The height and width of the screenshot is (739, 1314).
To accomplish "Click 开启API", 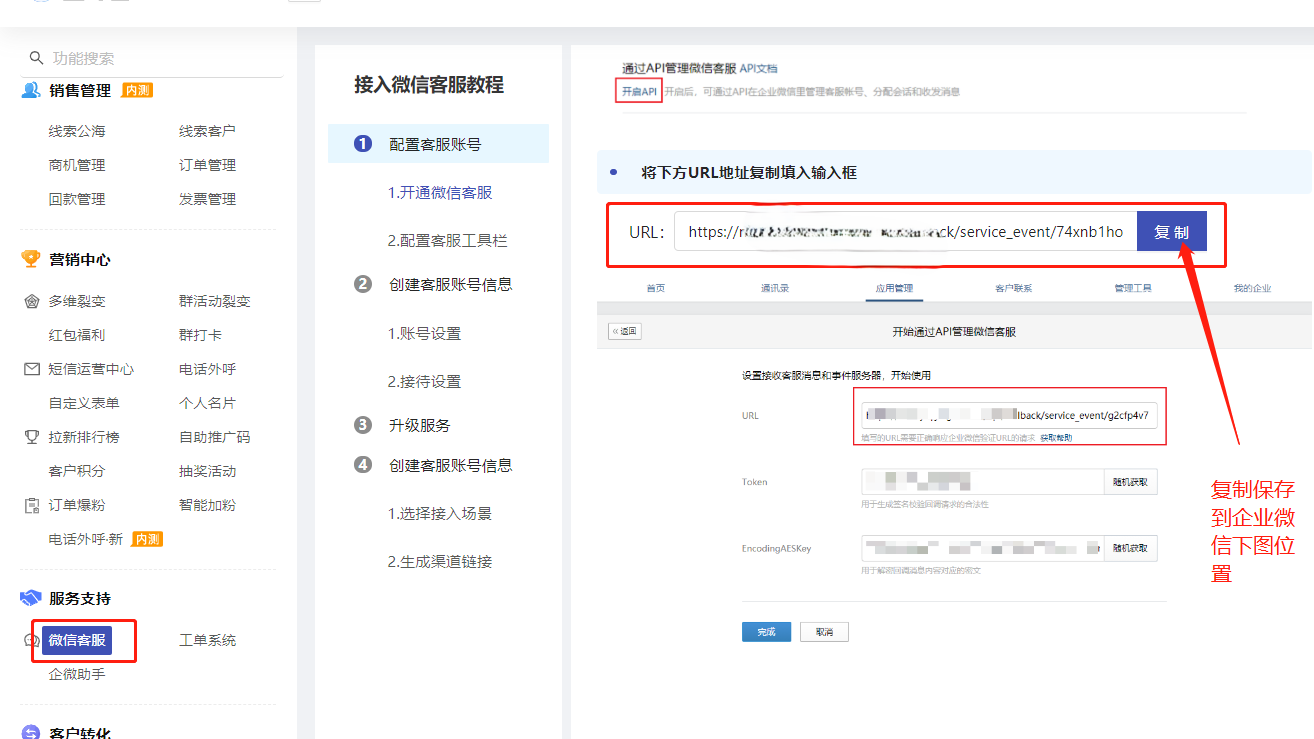I will [x=639, y=91].
